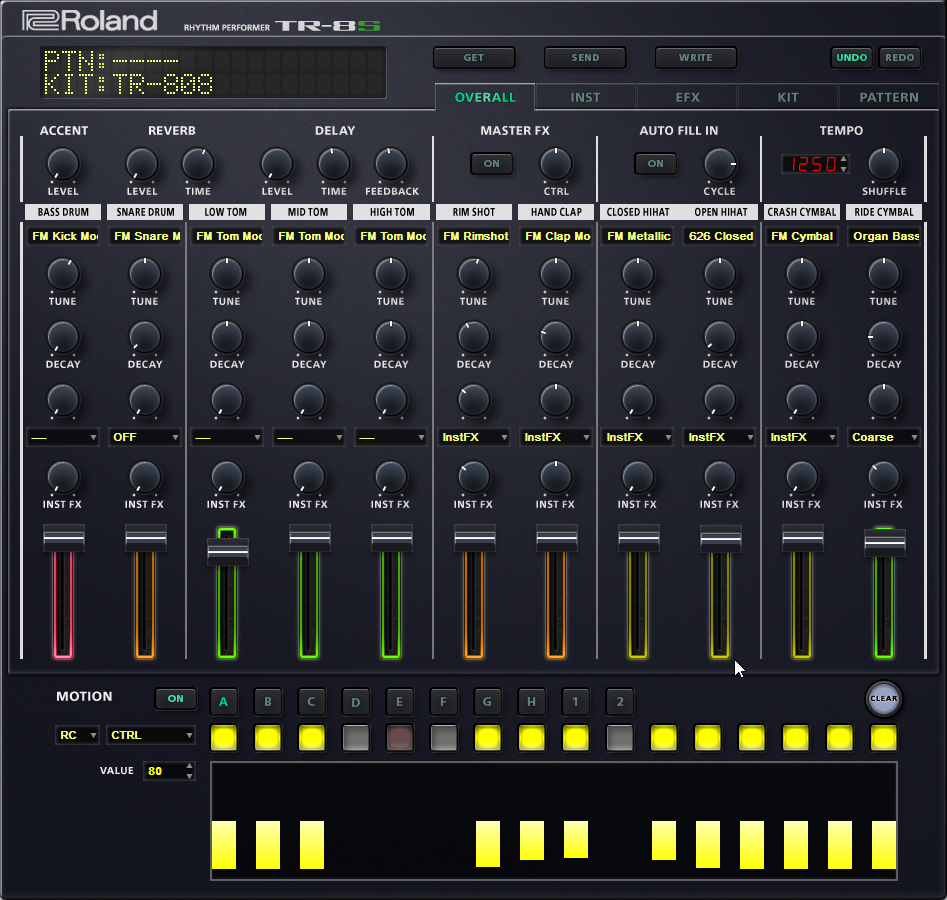This screenshot has height=900, width=947.
Task: Click the FM Kick instrument name field
Action: point(63,236)
